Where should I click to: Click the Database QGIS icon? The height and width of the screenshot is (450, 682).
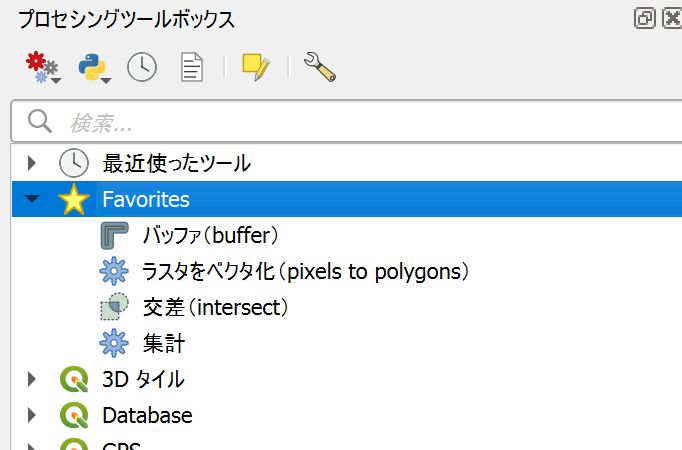point(74,415)
